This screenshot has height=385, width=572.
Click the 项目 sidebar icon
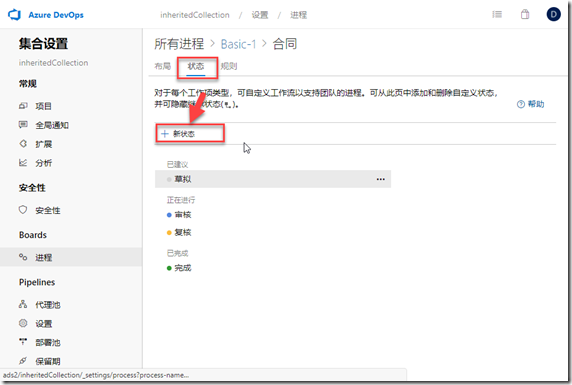(x=23, y=106)
